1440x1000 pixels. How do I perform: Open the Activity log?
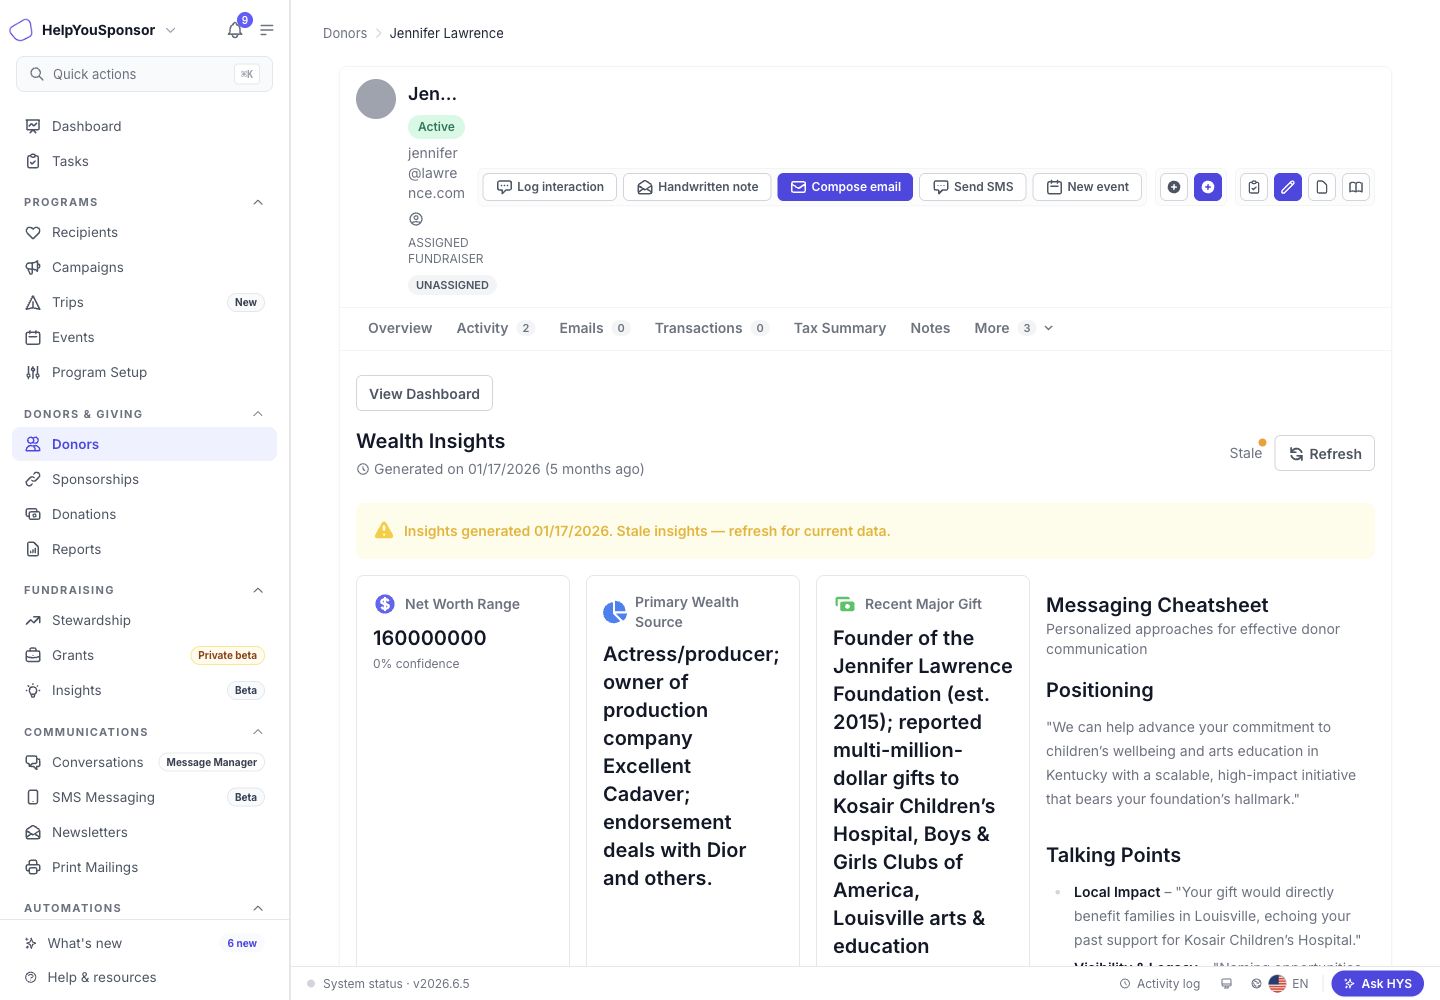coord(1159,984)
